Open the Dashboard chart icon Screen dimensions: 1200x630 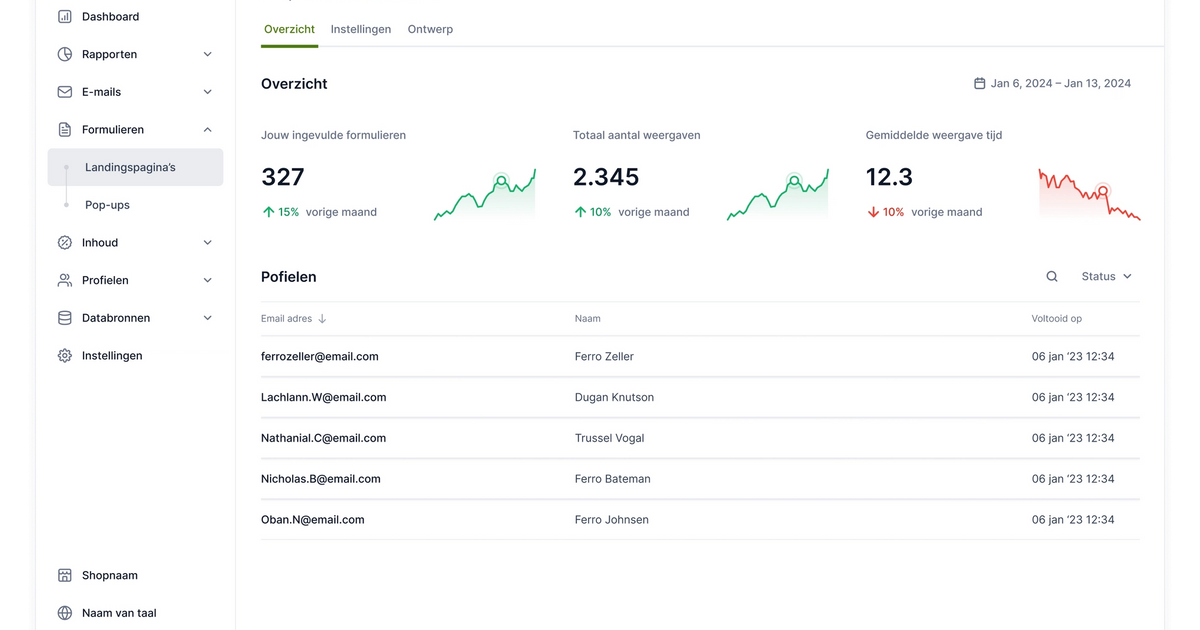(x=65, y=17)
